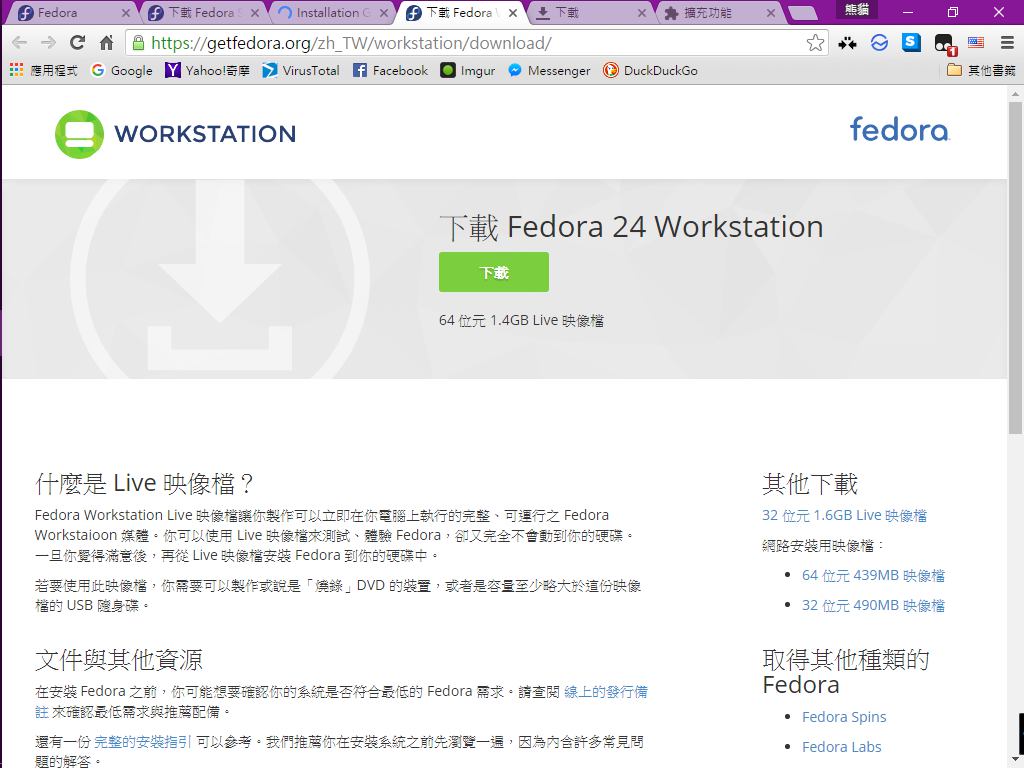This screenshot has width=1024, height=768.
Task: Open the Facebook bookmark
Action: coord(391,71)
